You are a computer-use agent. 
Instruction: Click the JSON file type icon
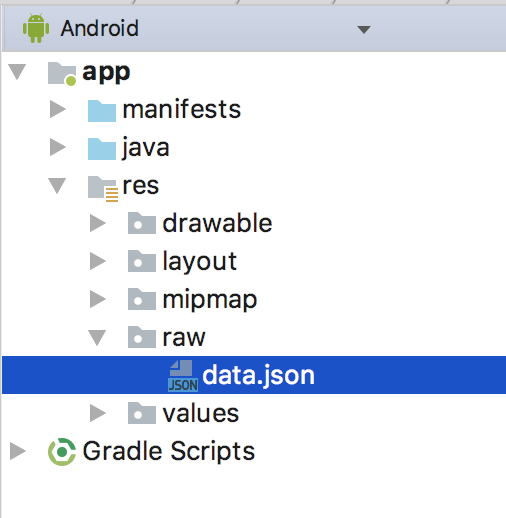(183, 376)
